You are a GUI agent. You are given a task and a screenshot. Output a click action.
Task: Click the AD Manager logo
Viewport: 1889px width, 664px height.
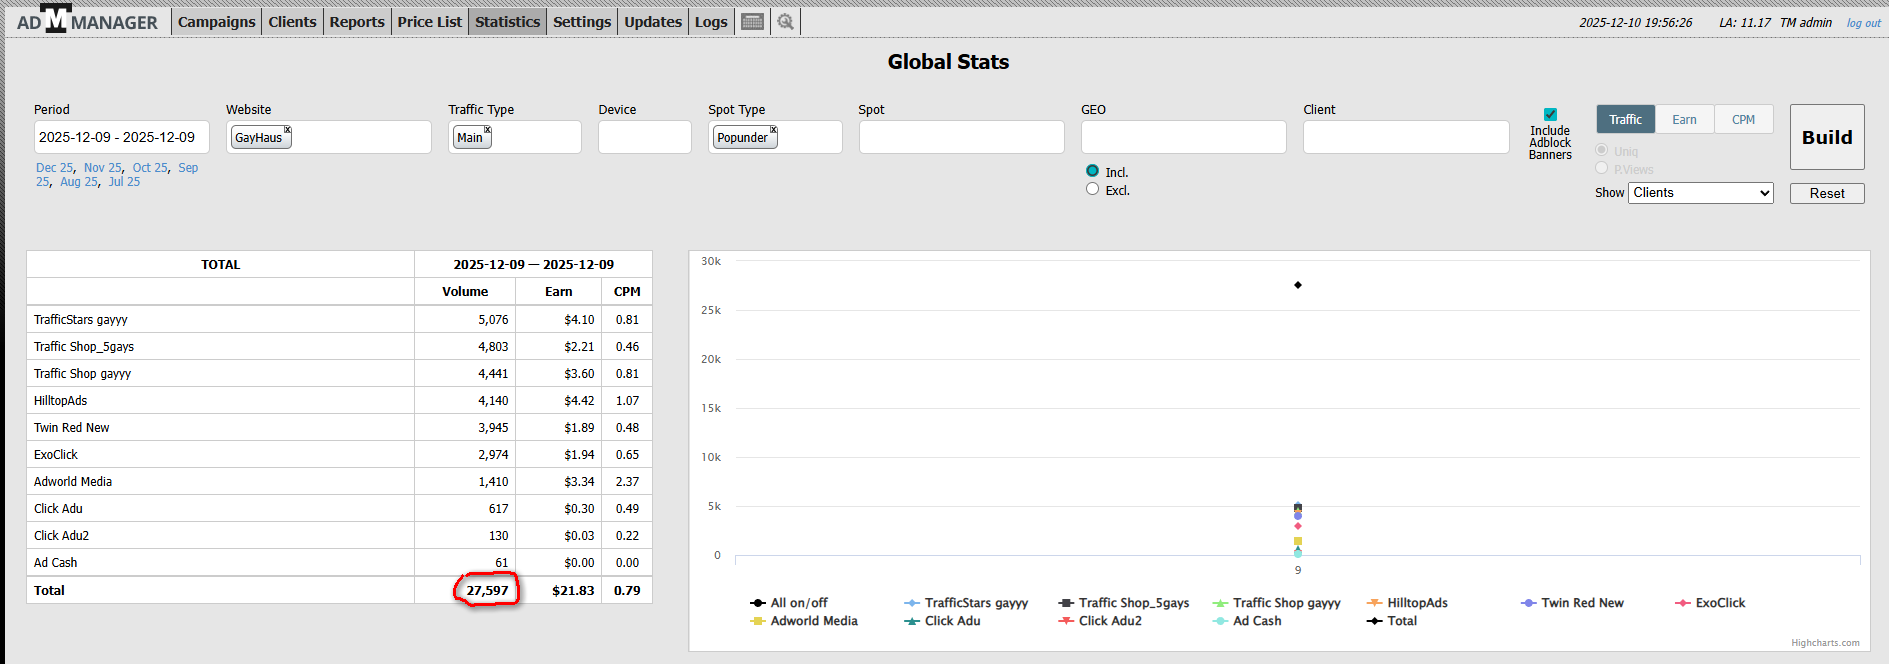click(x=87, y=21)
